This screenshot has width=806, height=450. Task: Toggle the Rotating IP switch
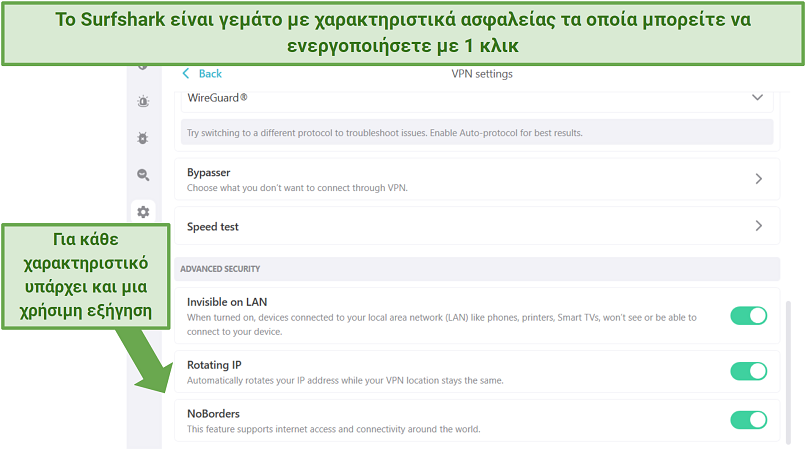click(748, 371)
